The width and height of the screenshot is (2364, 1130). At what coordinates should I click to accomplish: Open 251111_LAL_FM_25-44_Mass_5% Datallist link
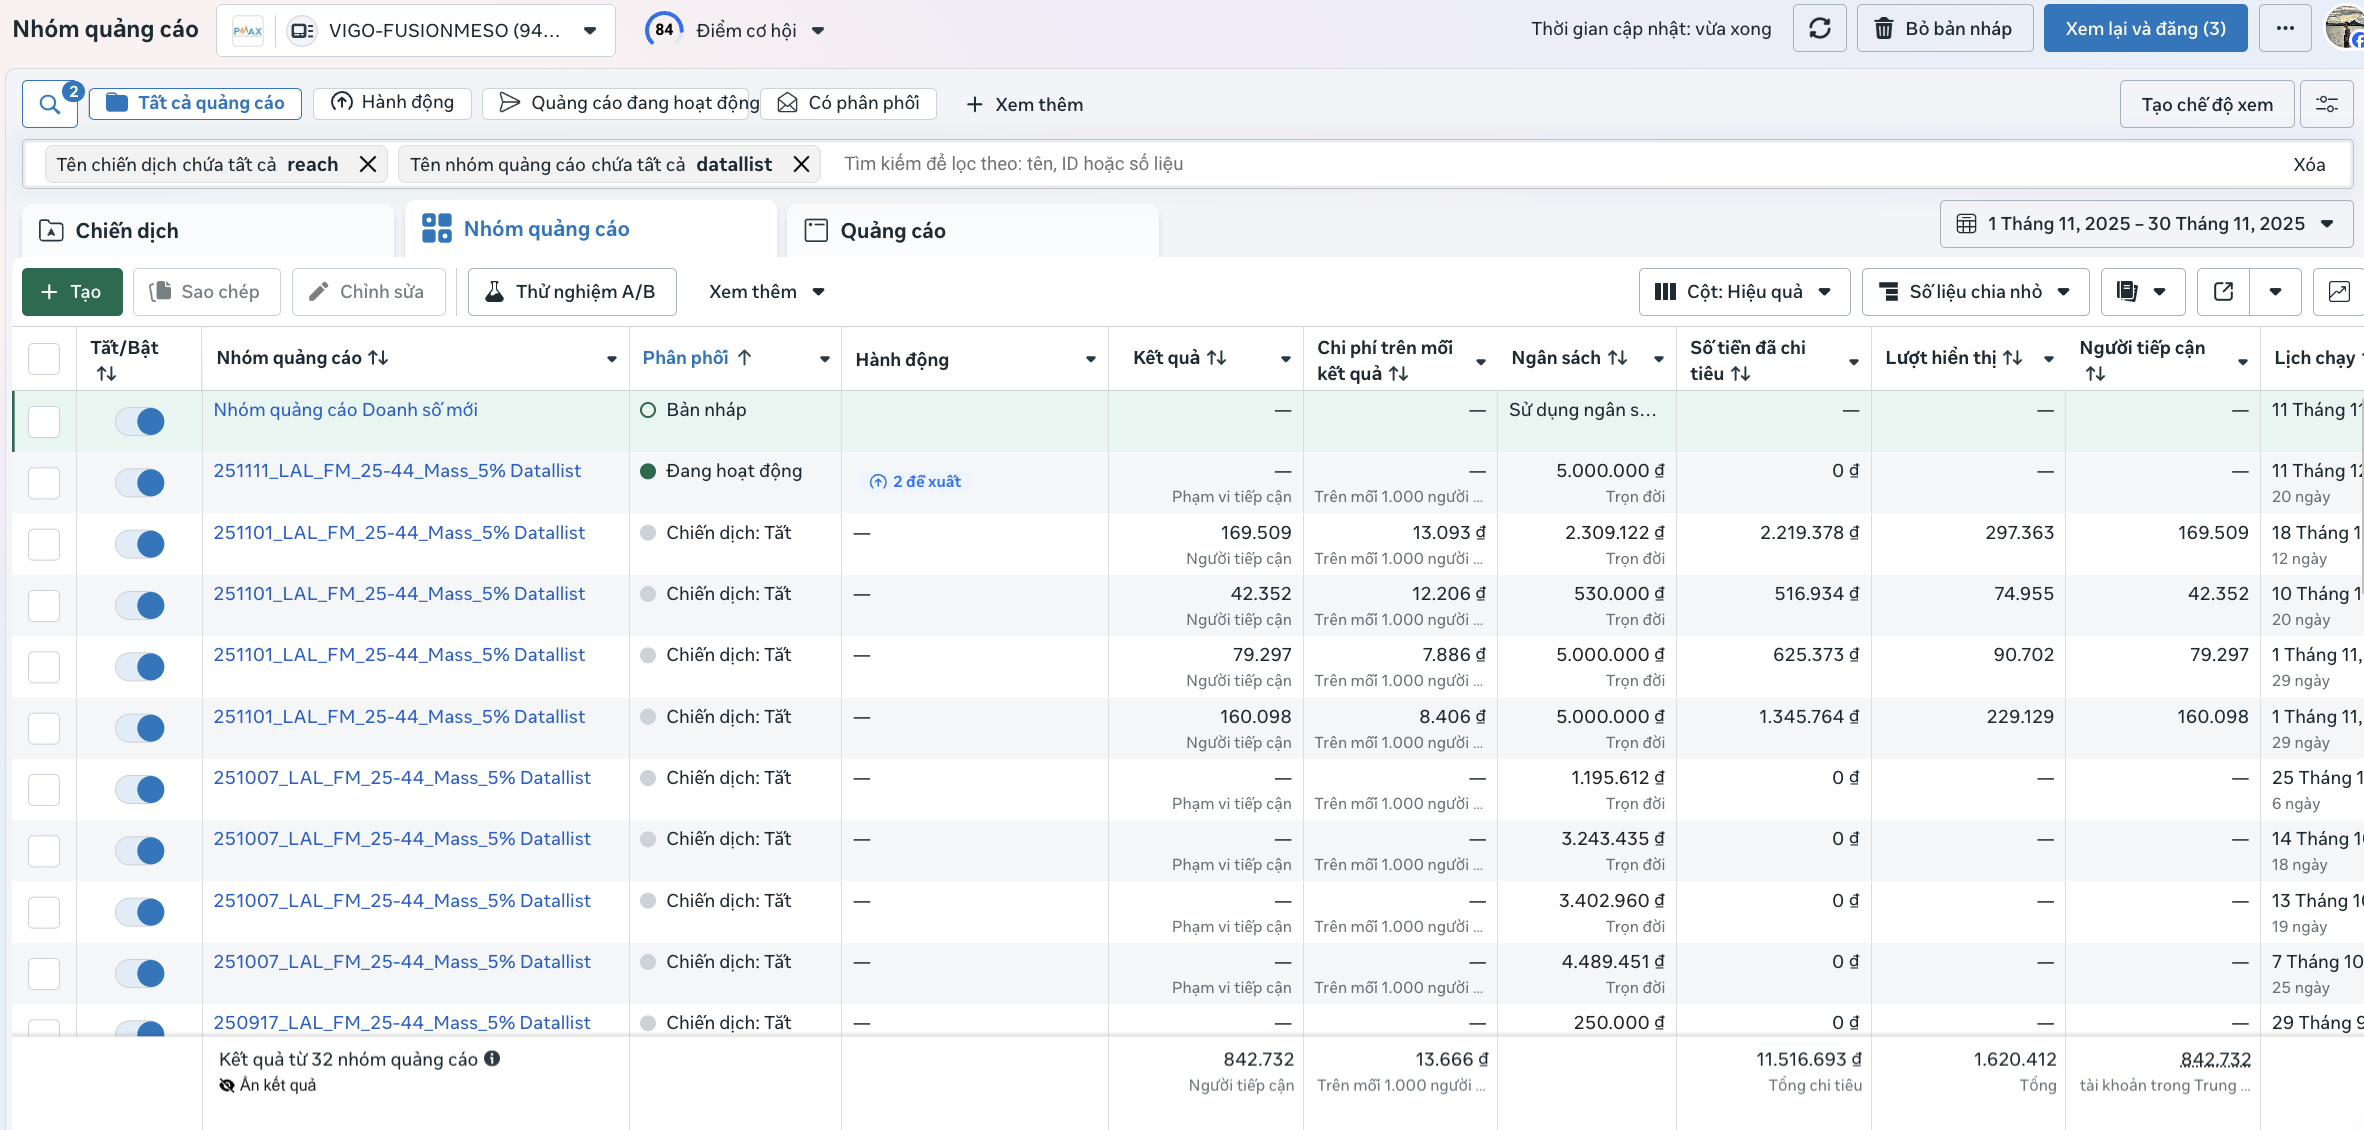396,471
